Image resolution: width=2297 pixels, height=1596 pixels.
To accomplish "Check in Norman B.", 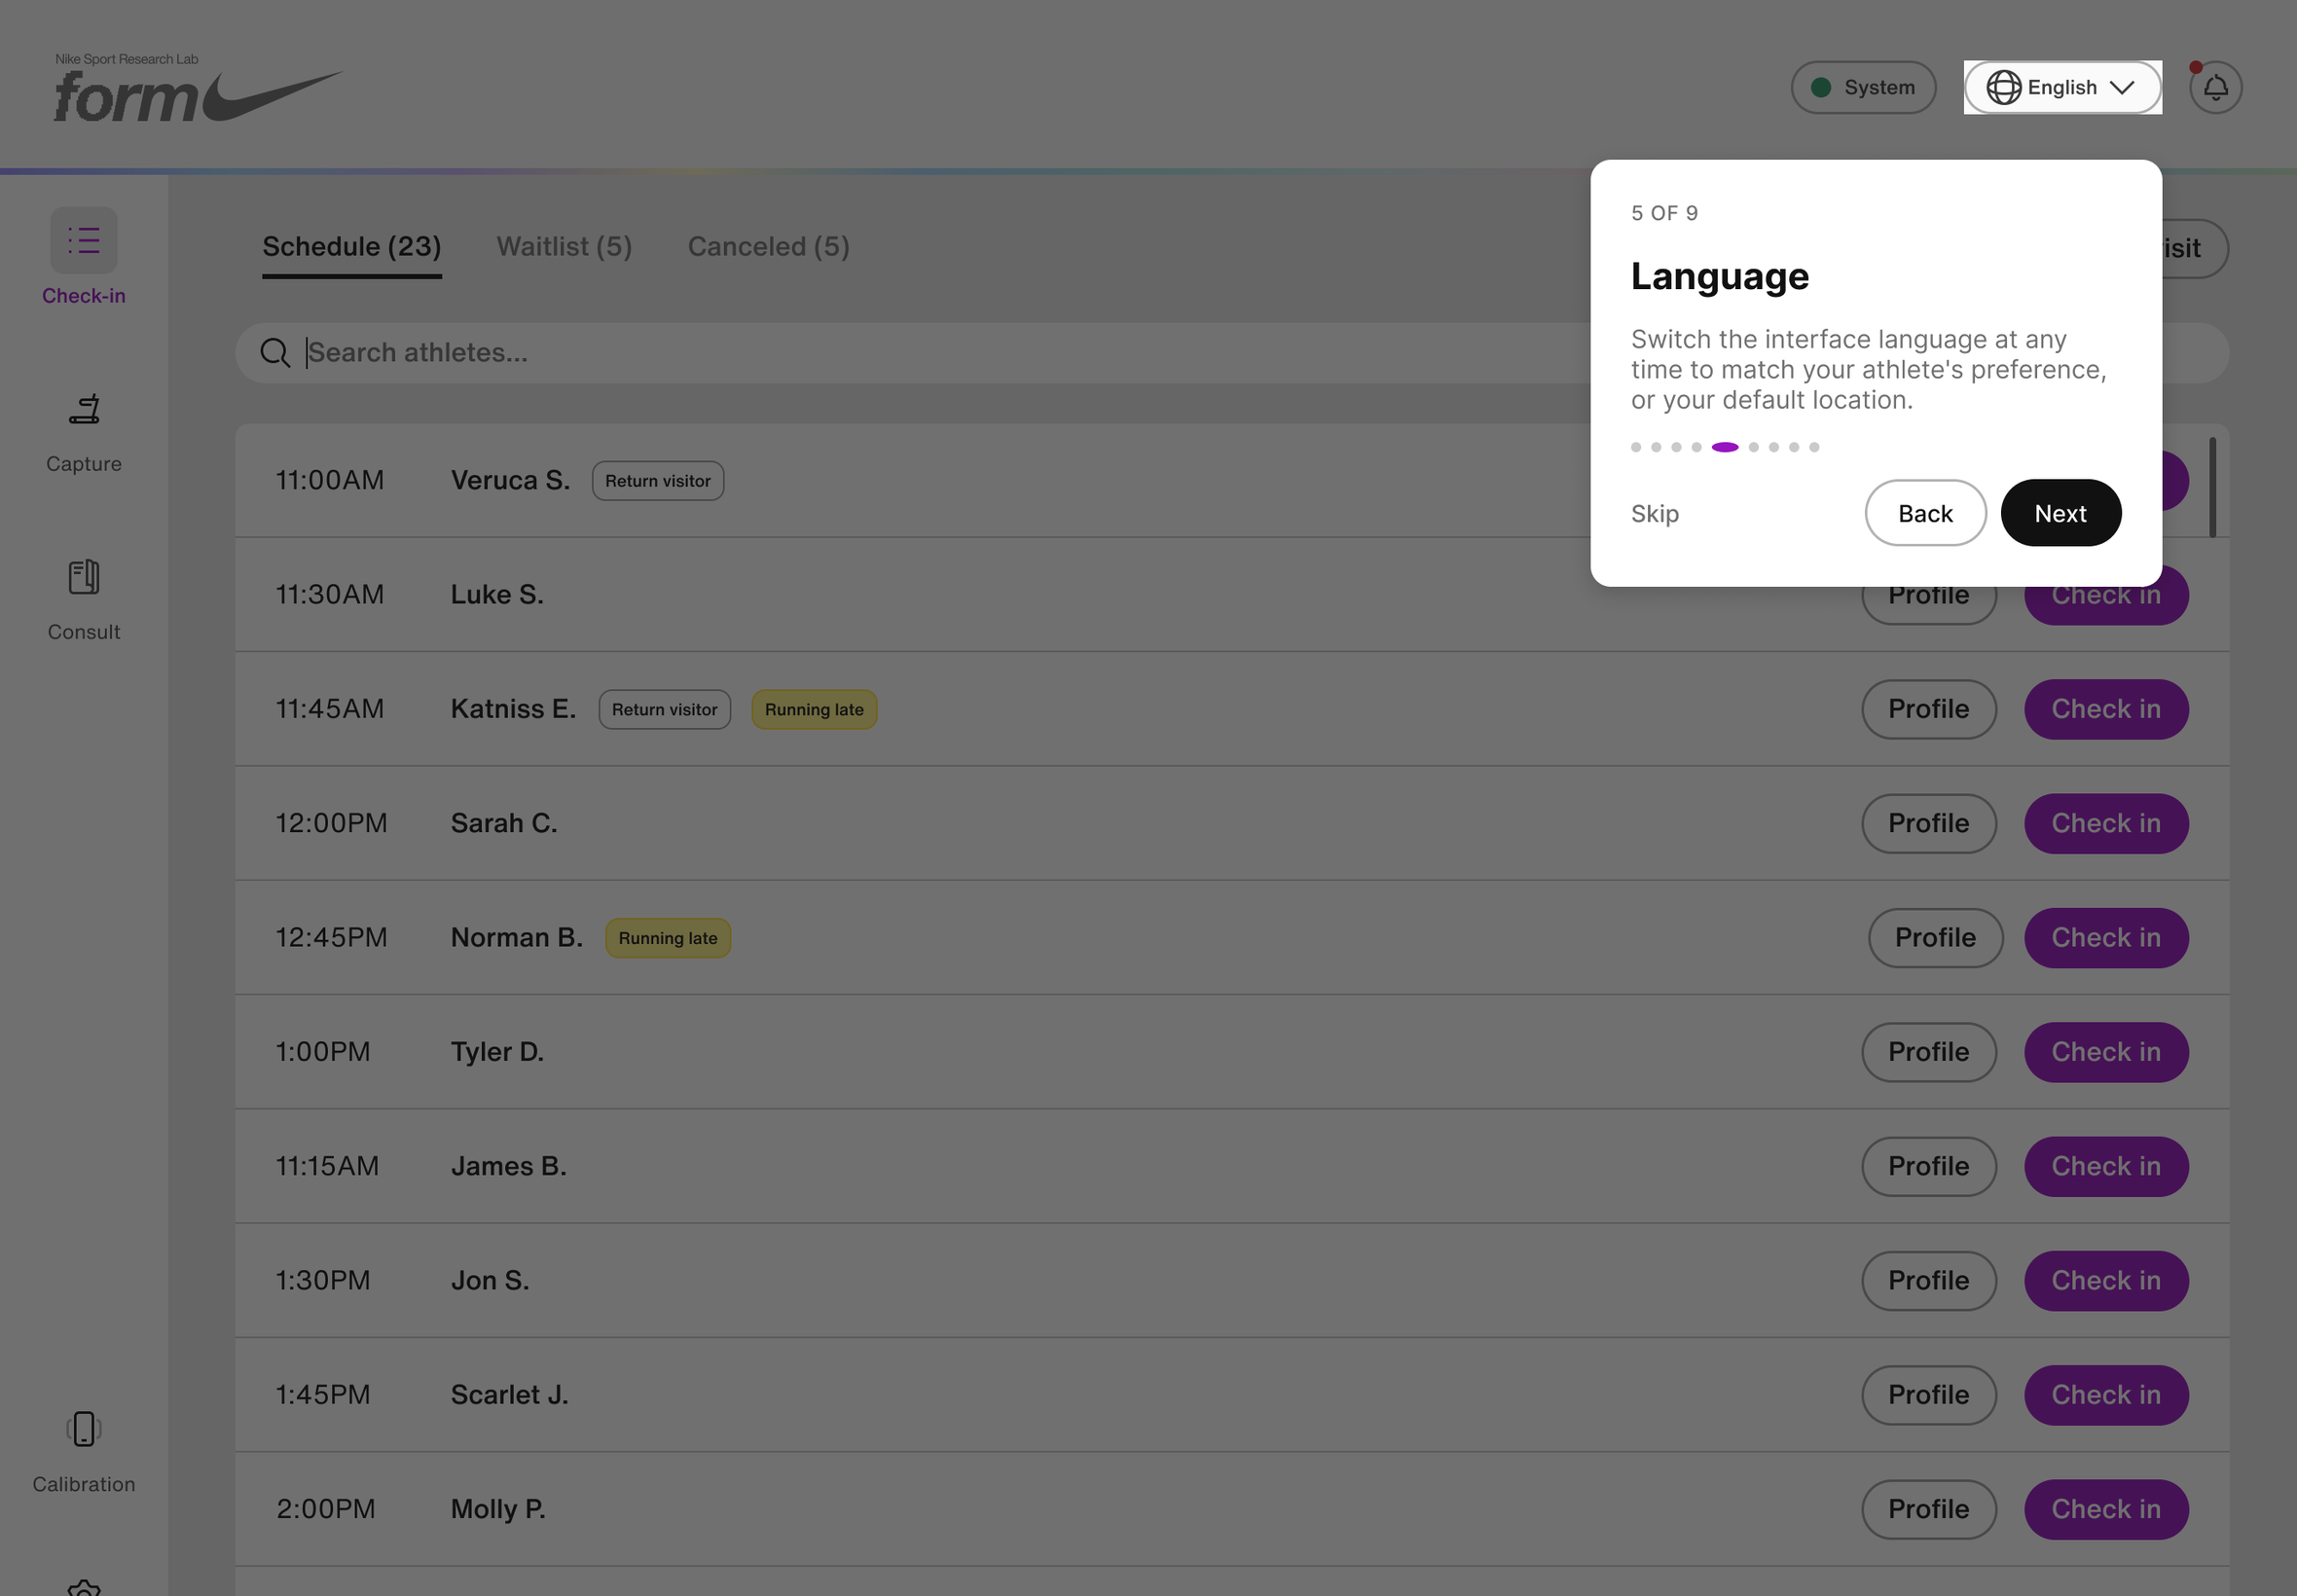I will click(x=2106, y=938).
